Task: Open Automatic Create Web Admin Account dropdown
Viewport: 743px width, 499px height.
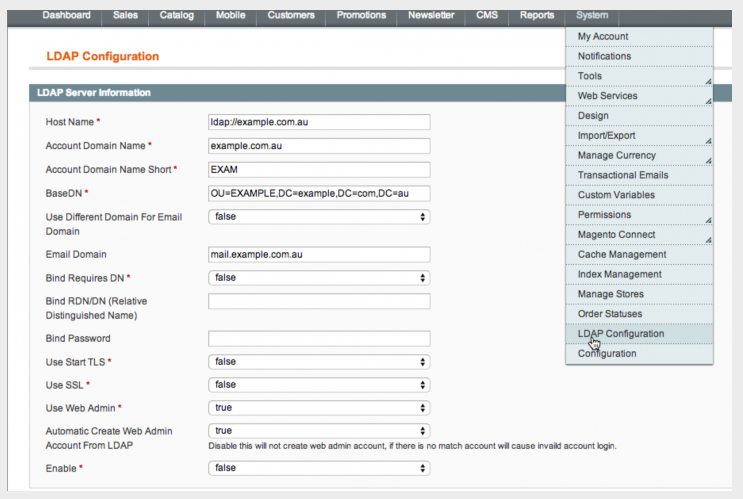Action: tap(319, 431)
